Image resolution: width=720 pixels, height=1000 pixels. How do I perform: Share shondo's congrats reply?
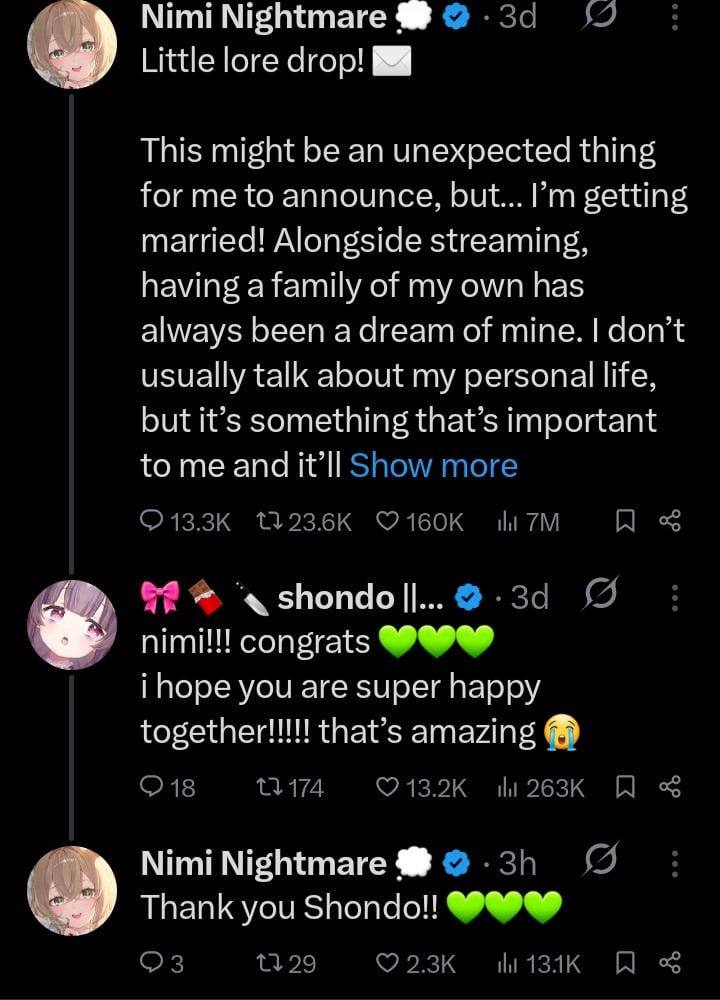click(x=670, y=788)
